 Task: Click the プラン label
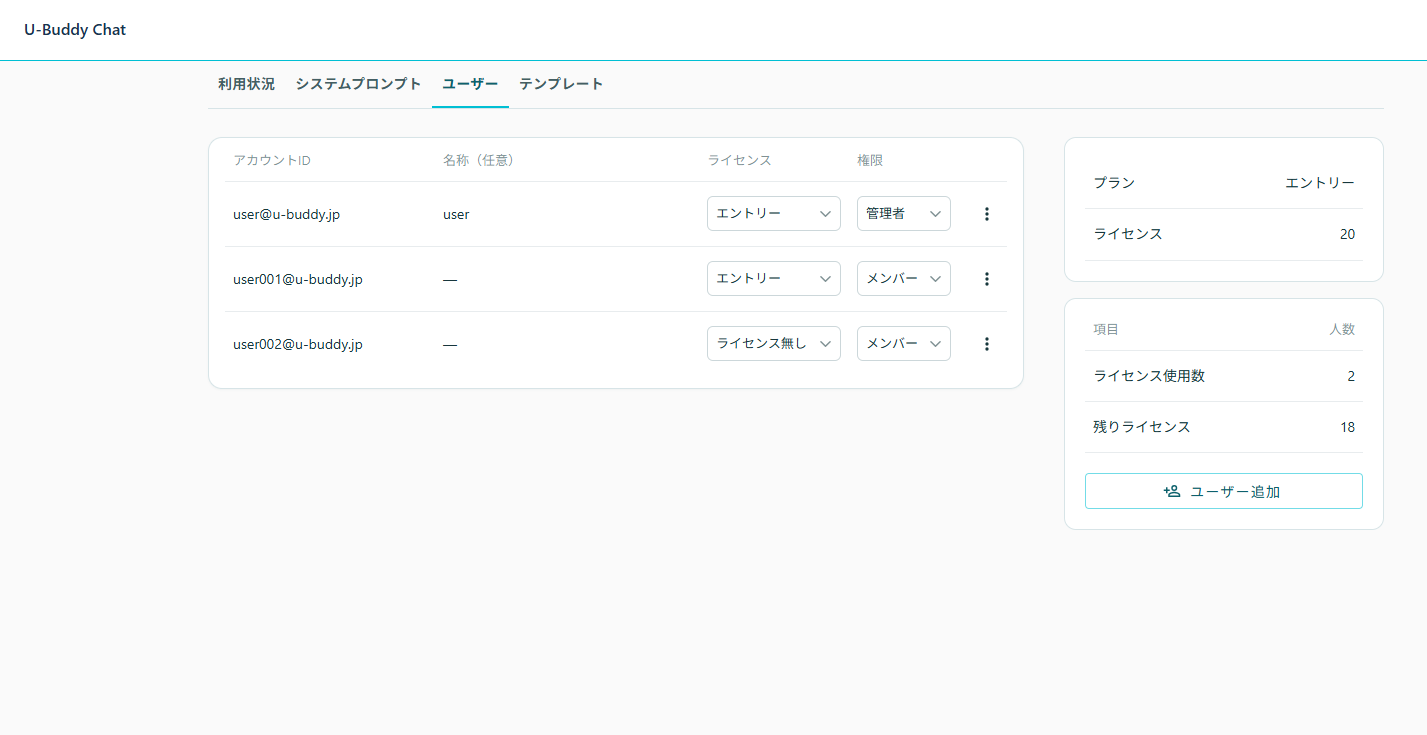(x=1114, y=183)
